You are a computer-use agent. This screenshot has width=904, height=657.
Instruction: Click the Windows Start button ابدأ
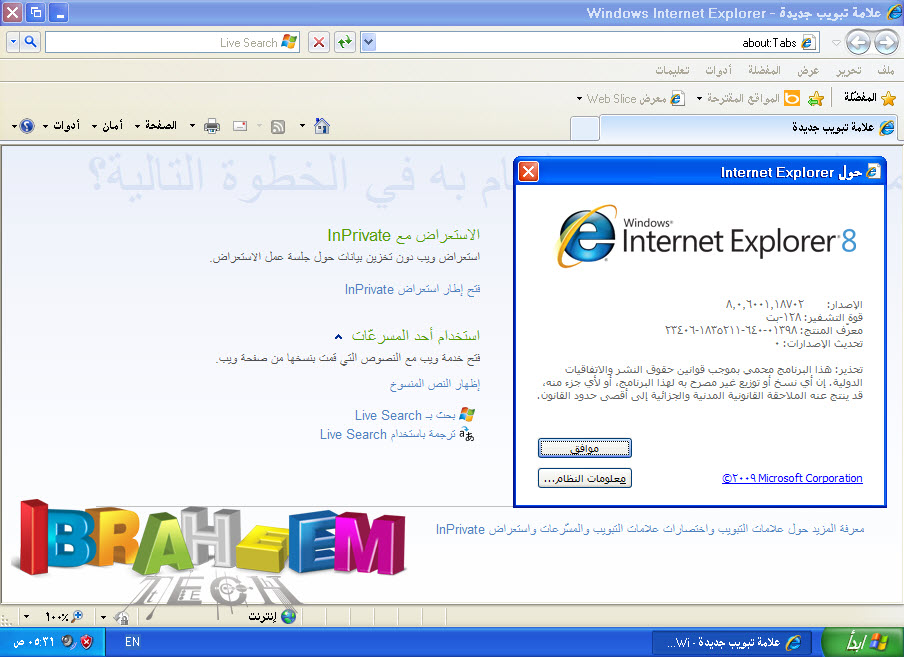pyautogui.click(x=862, y=642)
